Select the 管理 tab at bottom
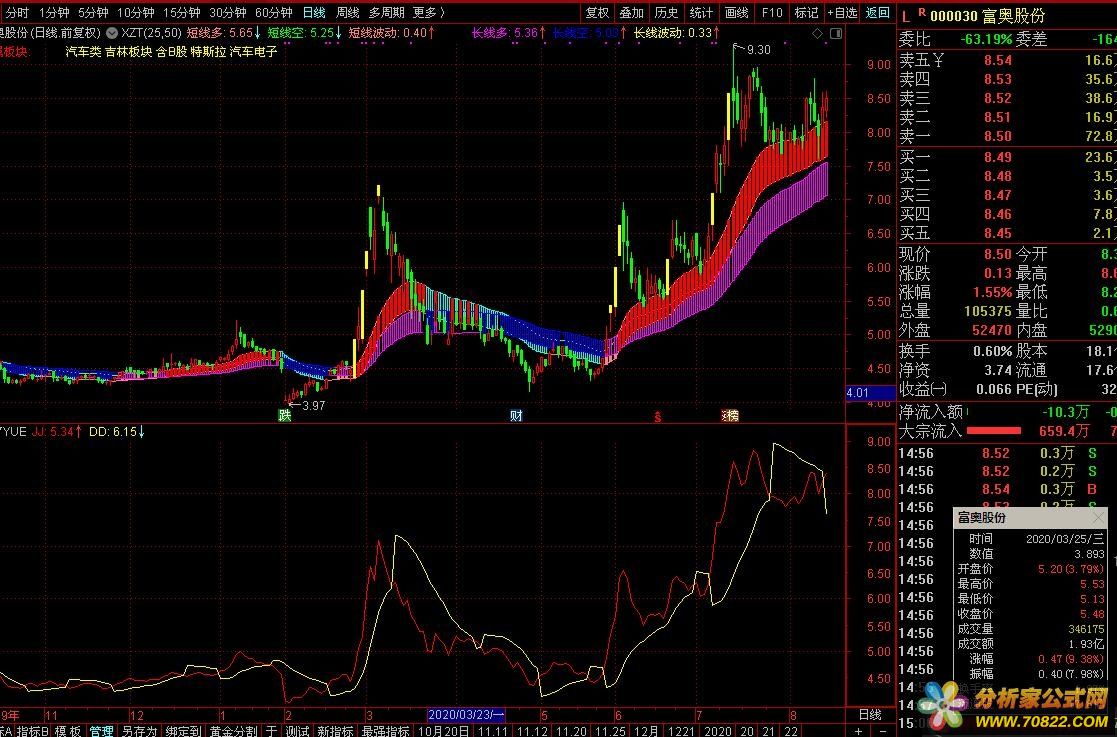 (x=101, y=731)
